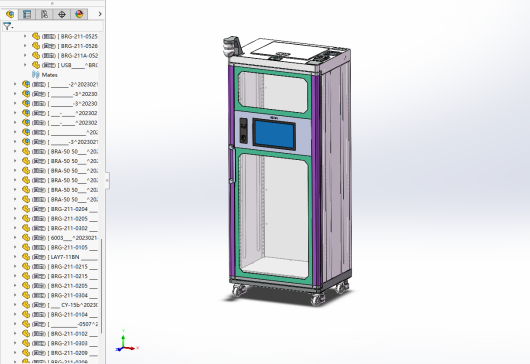Show more manager tabs with the chevron
The image size is (530, 364).
100,14
